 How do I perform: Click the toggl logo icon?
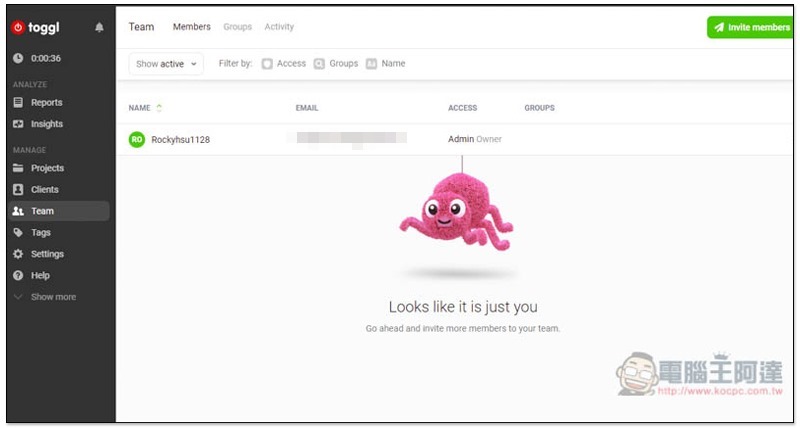pyautogui.click(x=17, y=28)
